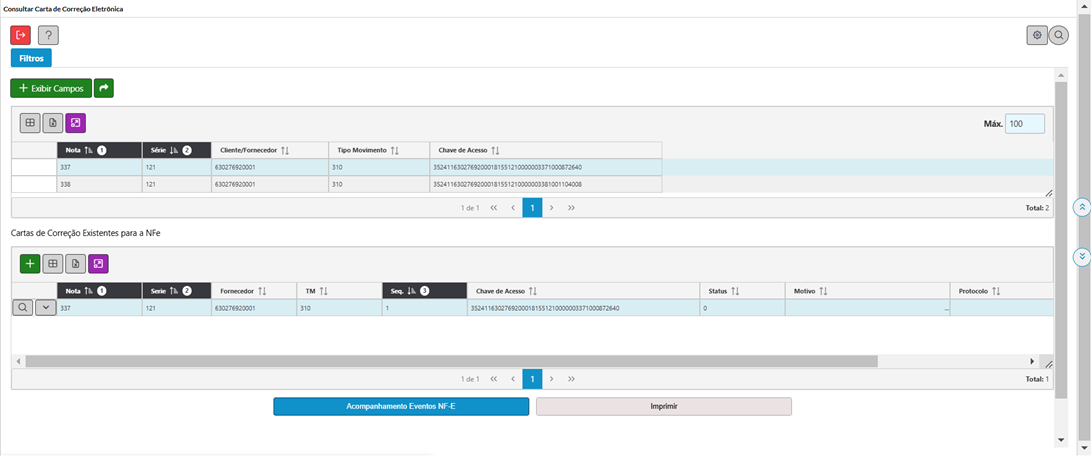Toggle sort on Status column in lower table

[735, 291]
